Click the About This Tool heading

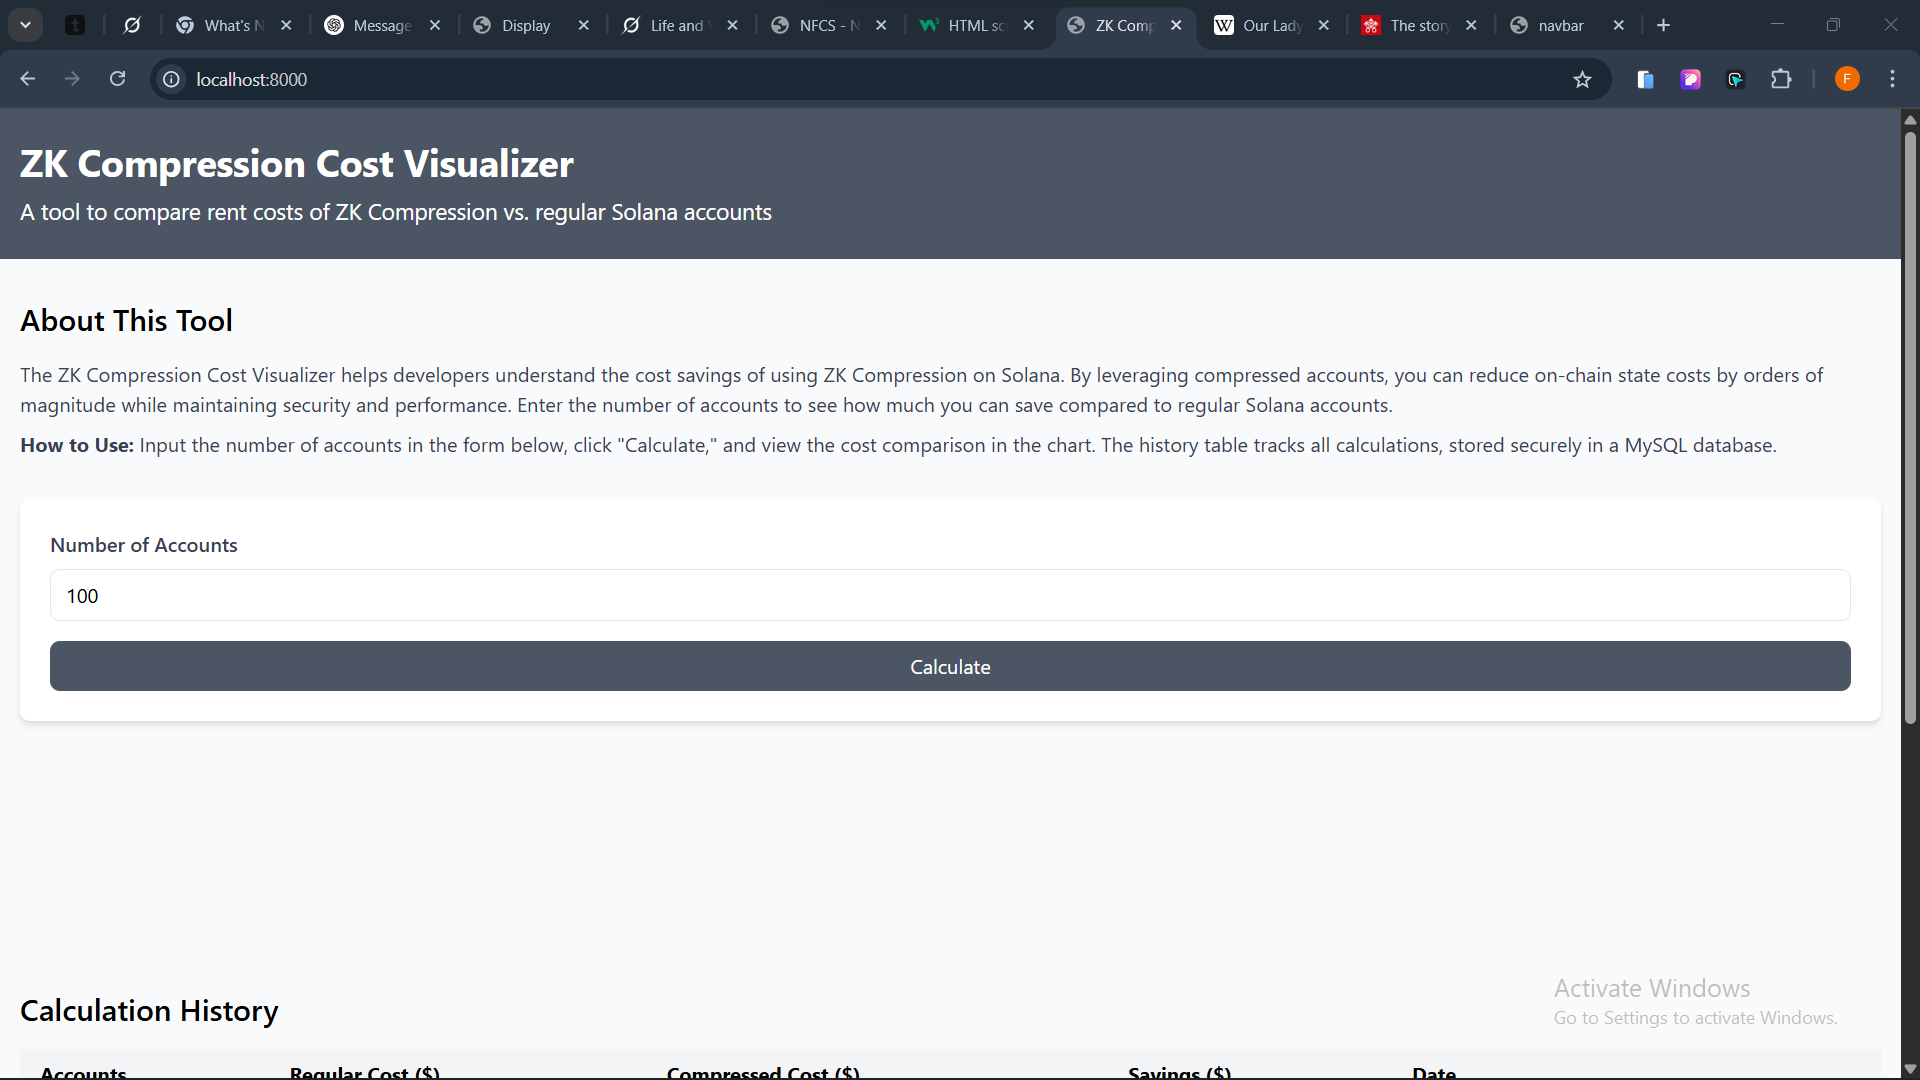point(127,320)
